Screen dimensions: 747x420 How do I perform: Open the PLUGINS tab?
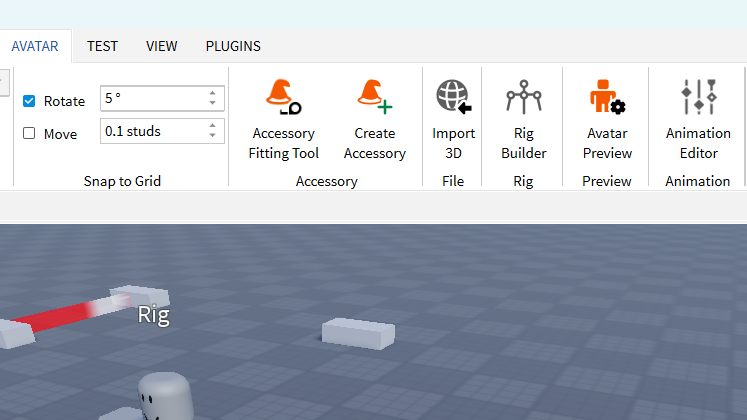point(233,46)
